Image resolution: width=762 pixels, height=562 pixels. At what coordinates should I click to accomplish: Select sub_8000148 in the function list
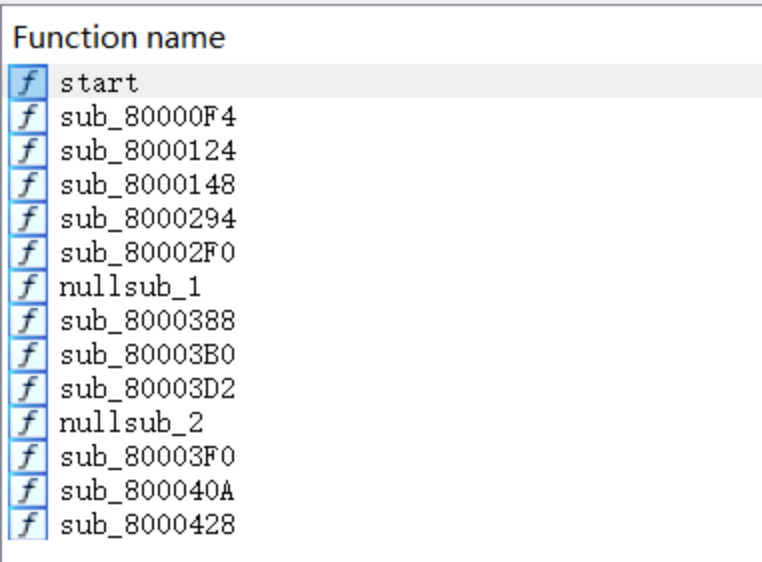click(x=148, y=185)
